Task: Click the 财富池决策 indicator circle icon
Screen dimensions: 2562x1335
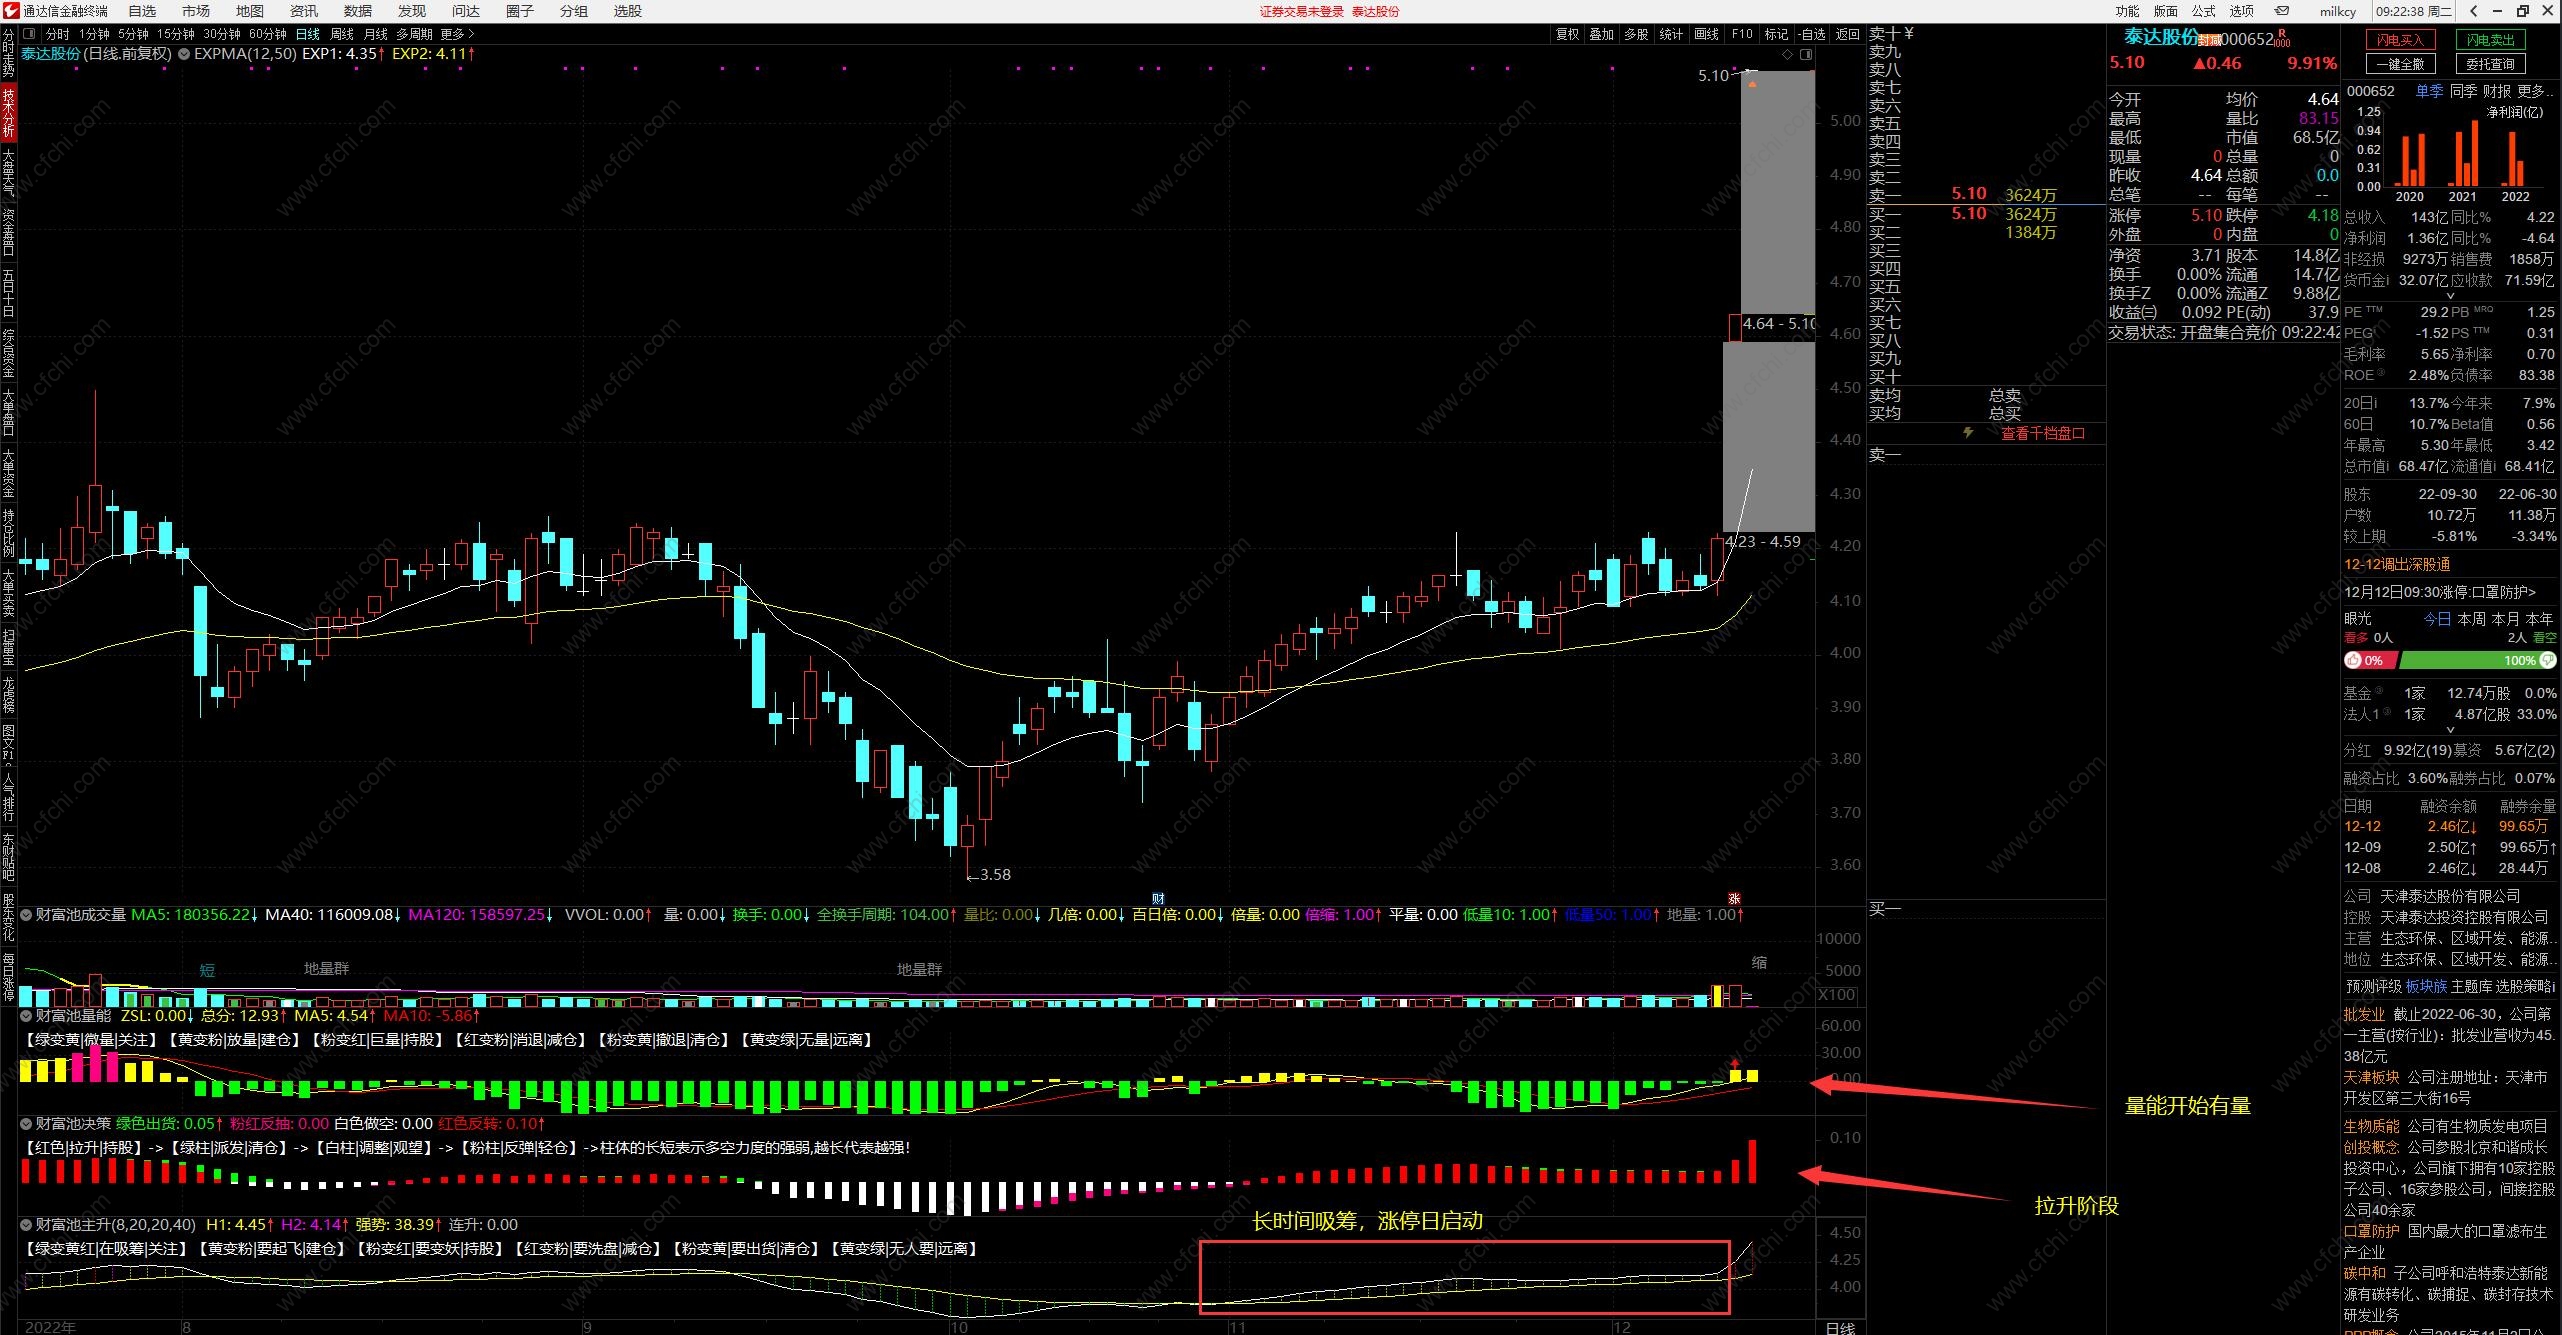Action: [x=27, y=1124]
